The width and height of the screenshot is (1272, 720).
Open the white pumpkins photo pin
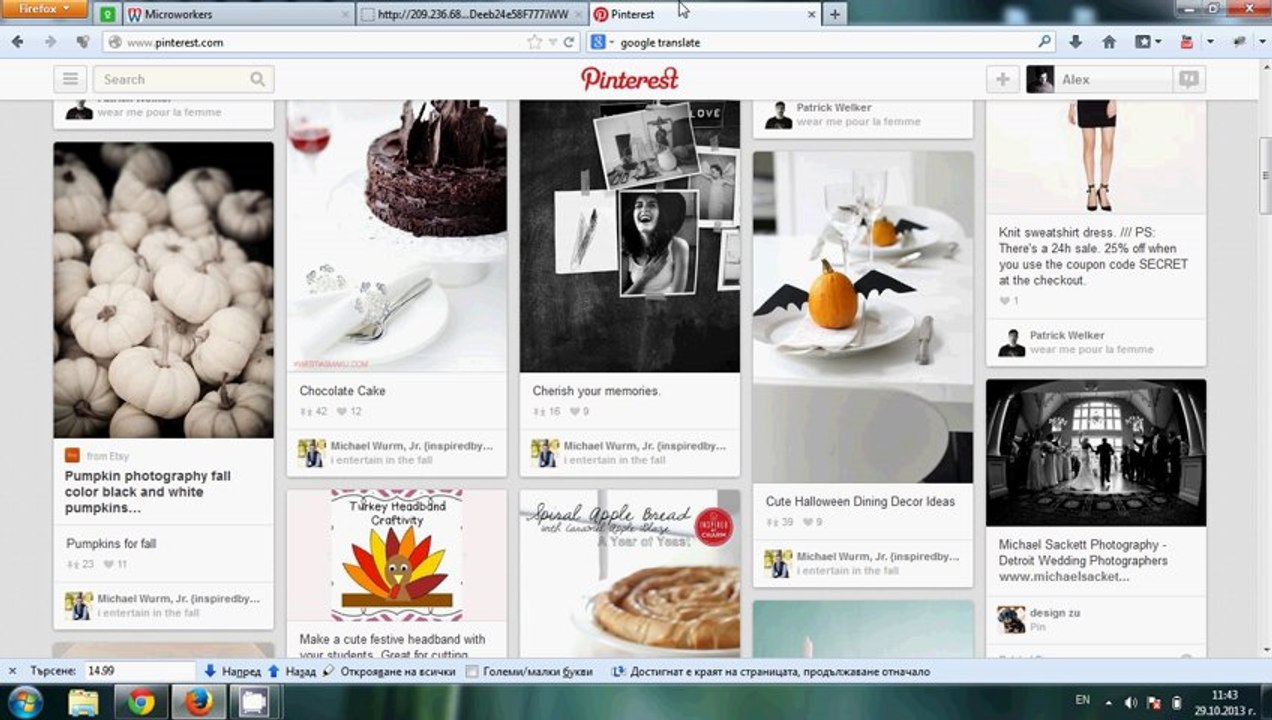click(x=163, y=290)
